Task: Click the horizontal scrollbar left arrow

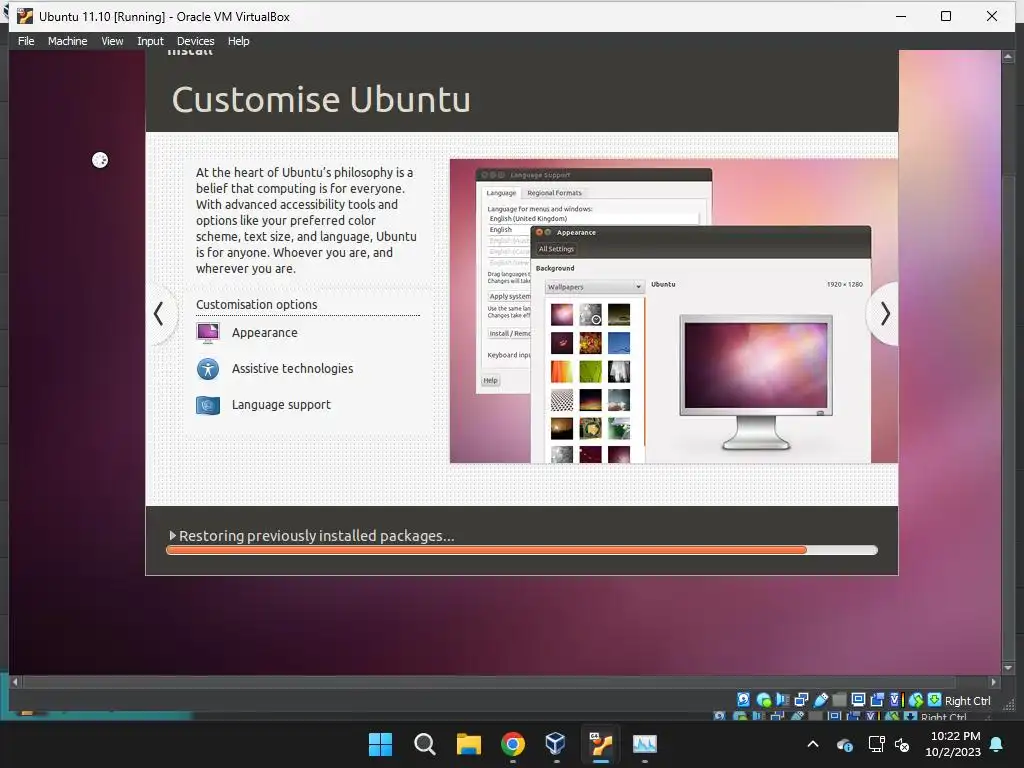Action: click(x=15, y=682)
